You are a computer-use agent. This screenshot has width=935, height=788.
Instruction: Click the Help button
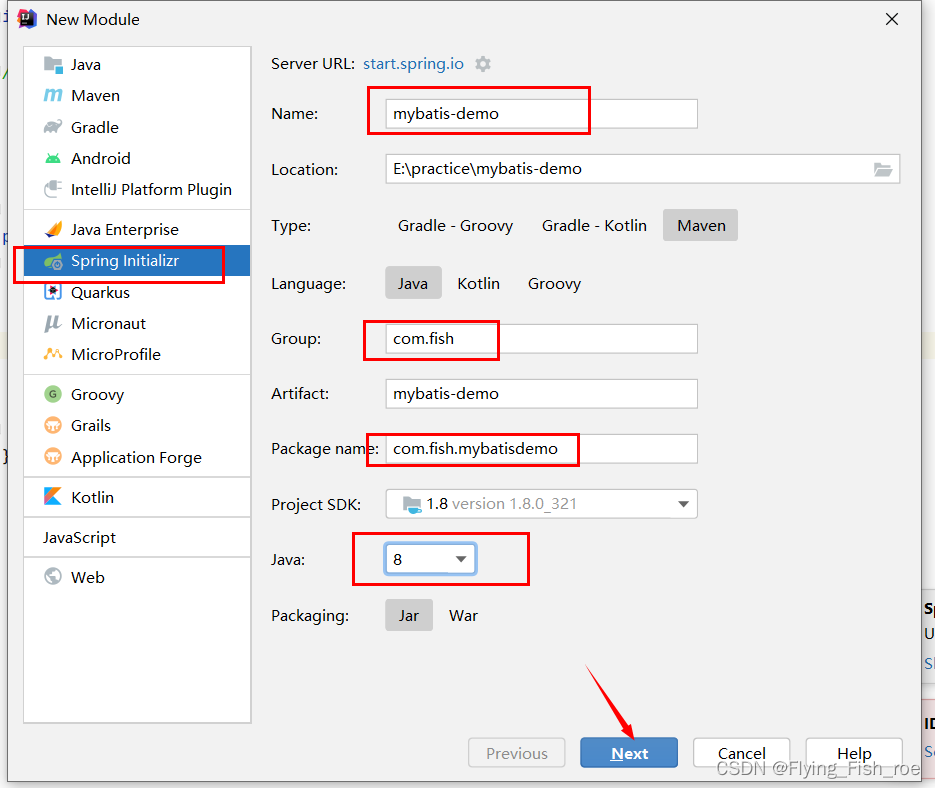[x=854, y=753]
